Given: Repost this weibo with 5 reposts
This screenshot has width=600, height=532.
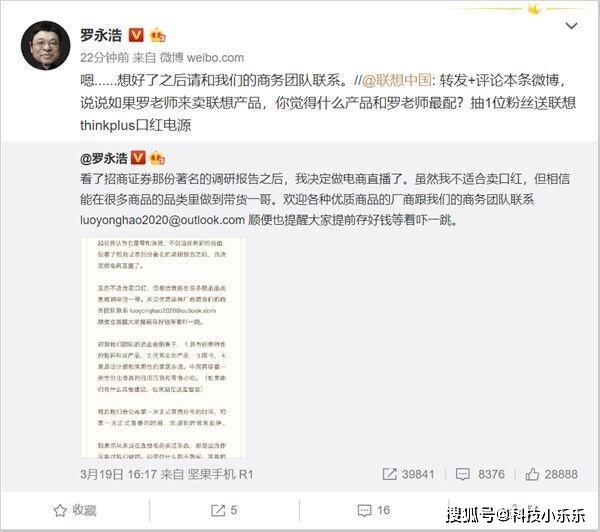Looking at the screenshot, I should [224, 510].
